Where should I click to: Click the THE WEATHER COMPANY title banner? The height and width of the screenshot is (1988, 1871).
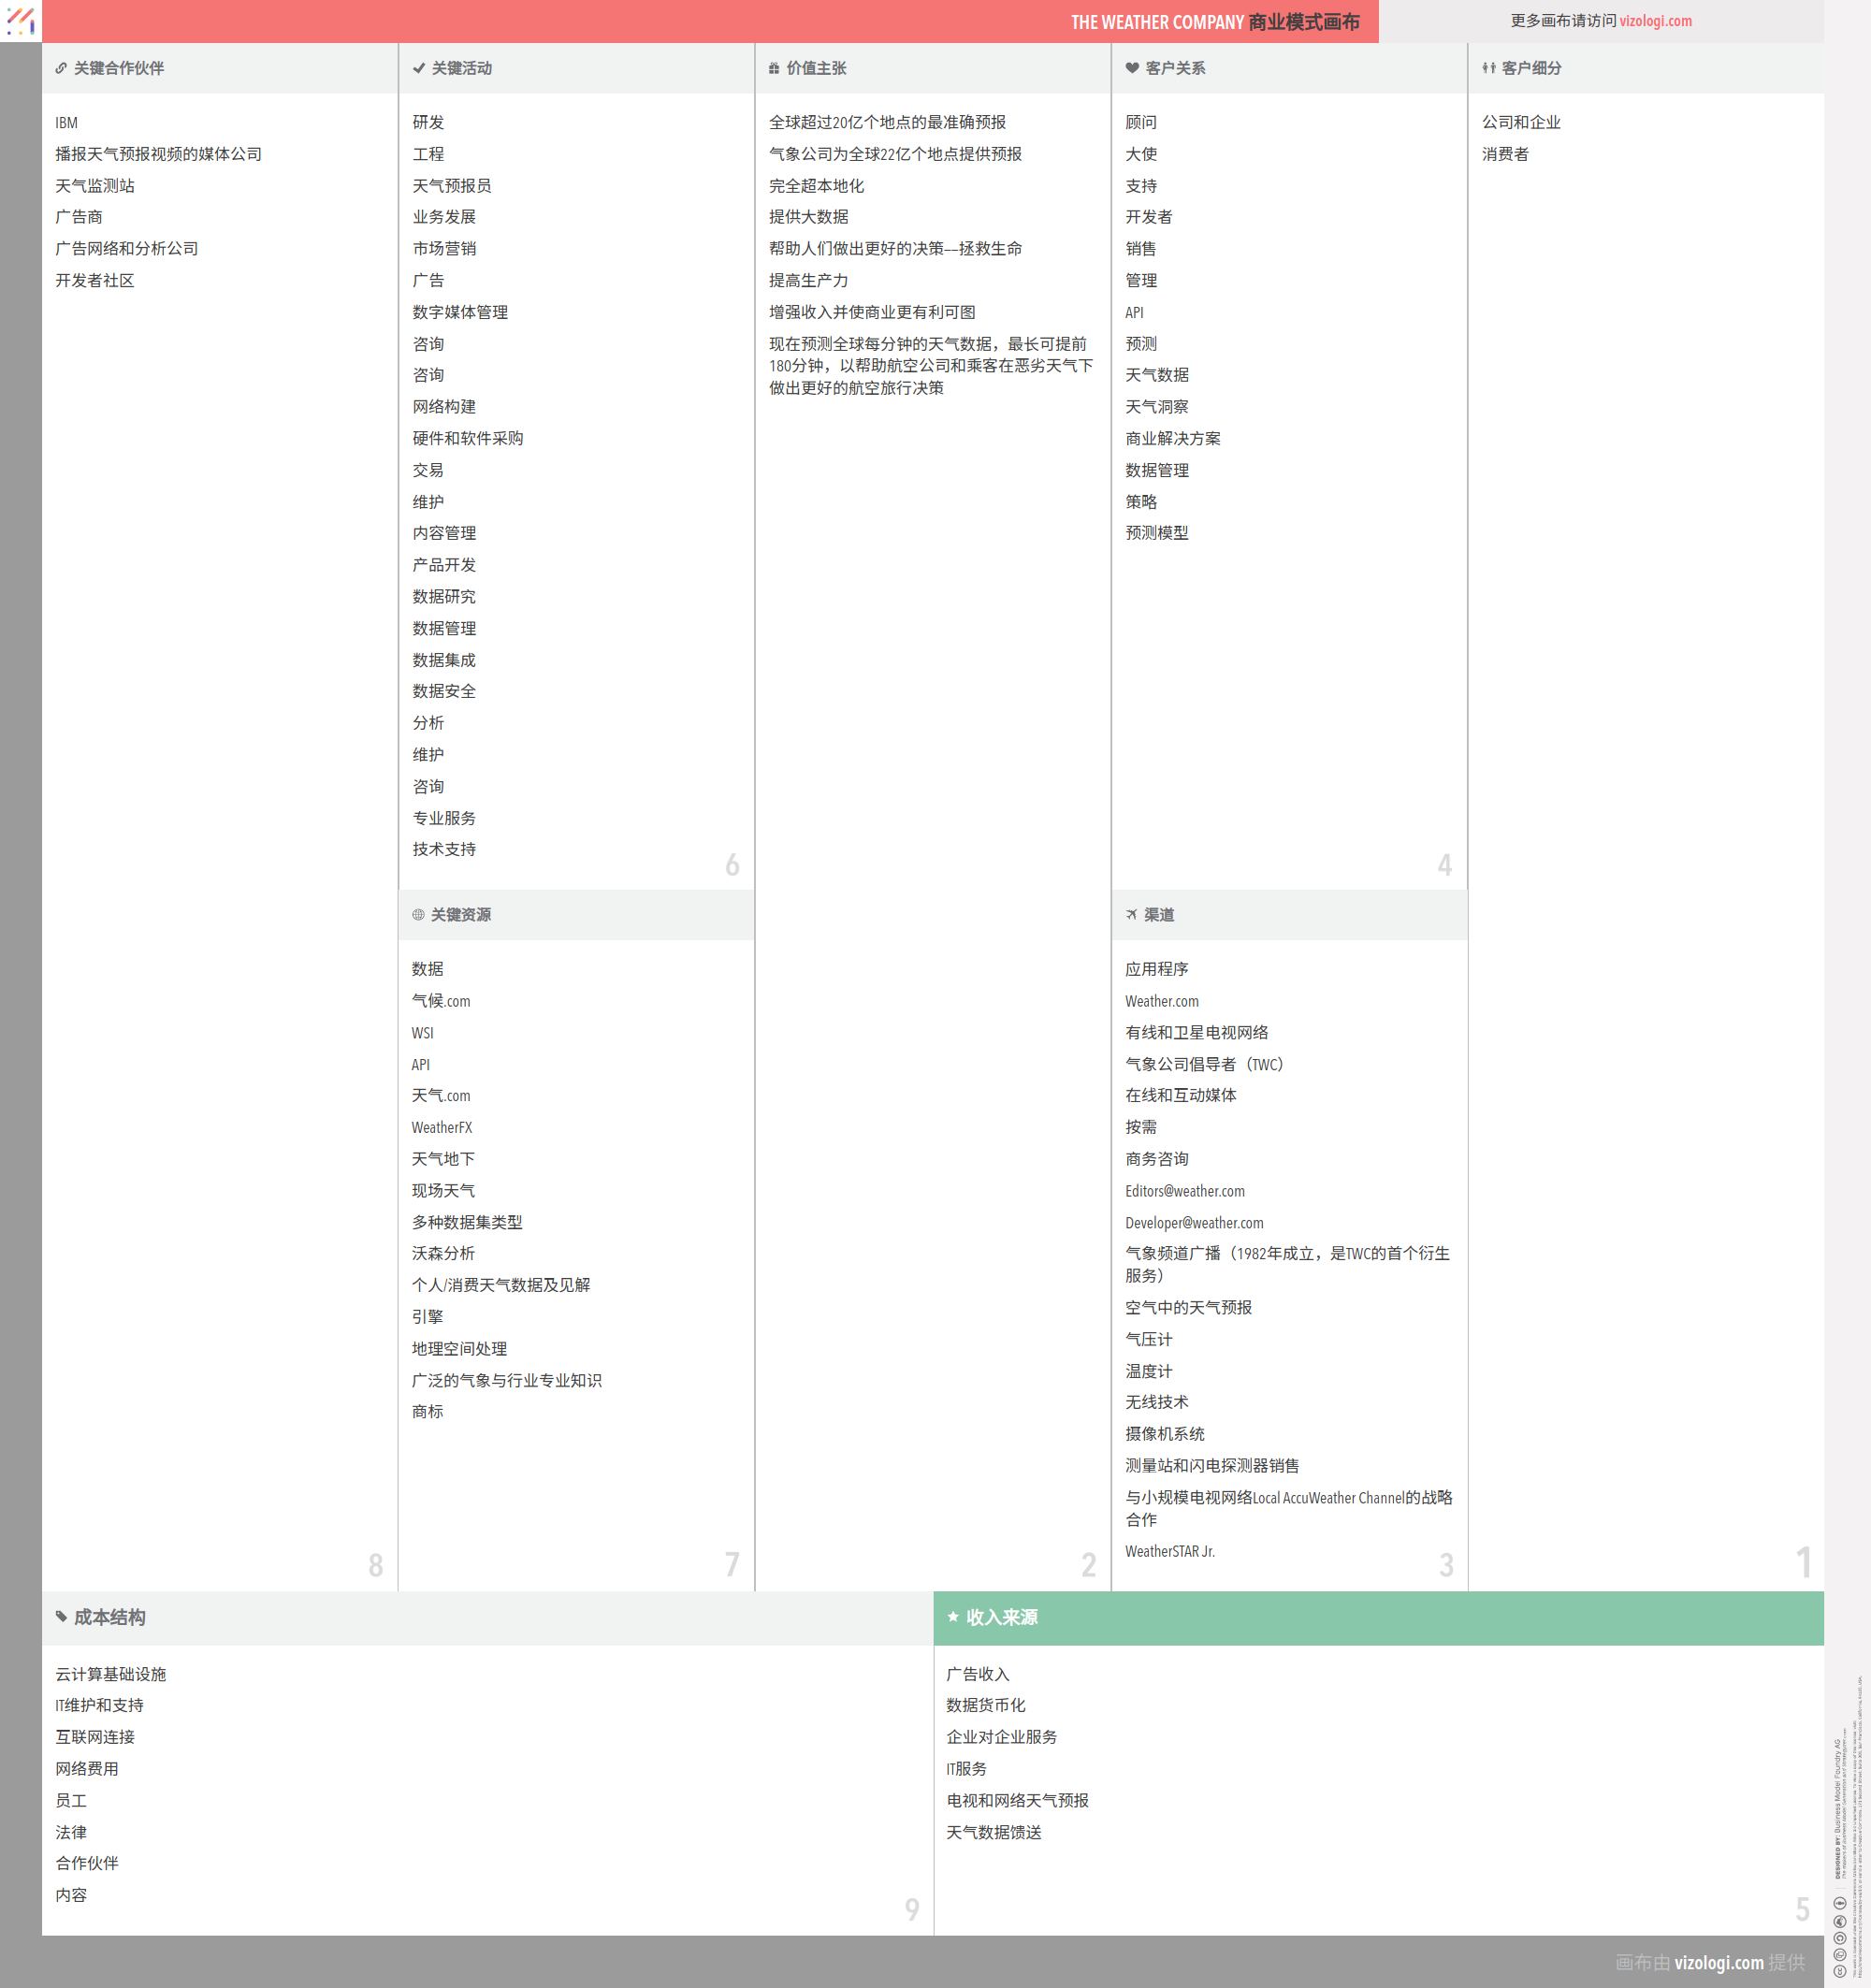(x=1214, y=22)
